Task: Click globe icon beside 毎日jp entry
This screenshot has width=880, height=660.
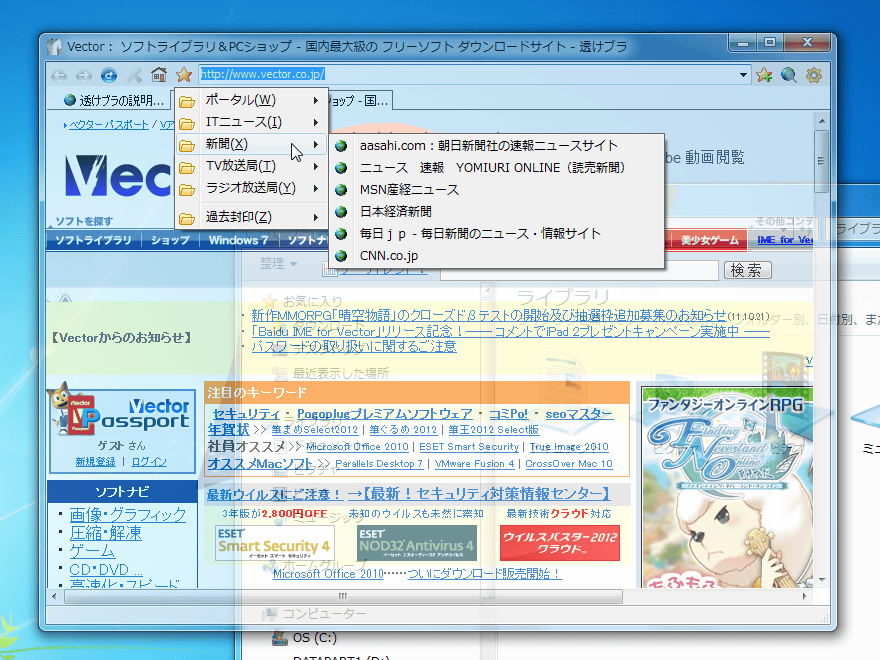Action: (x=341, y=234)
